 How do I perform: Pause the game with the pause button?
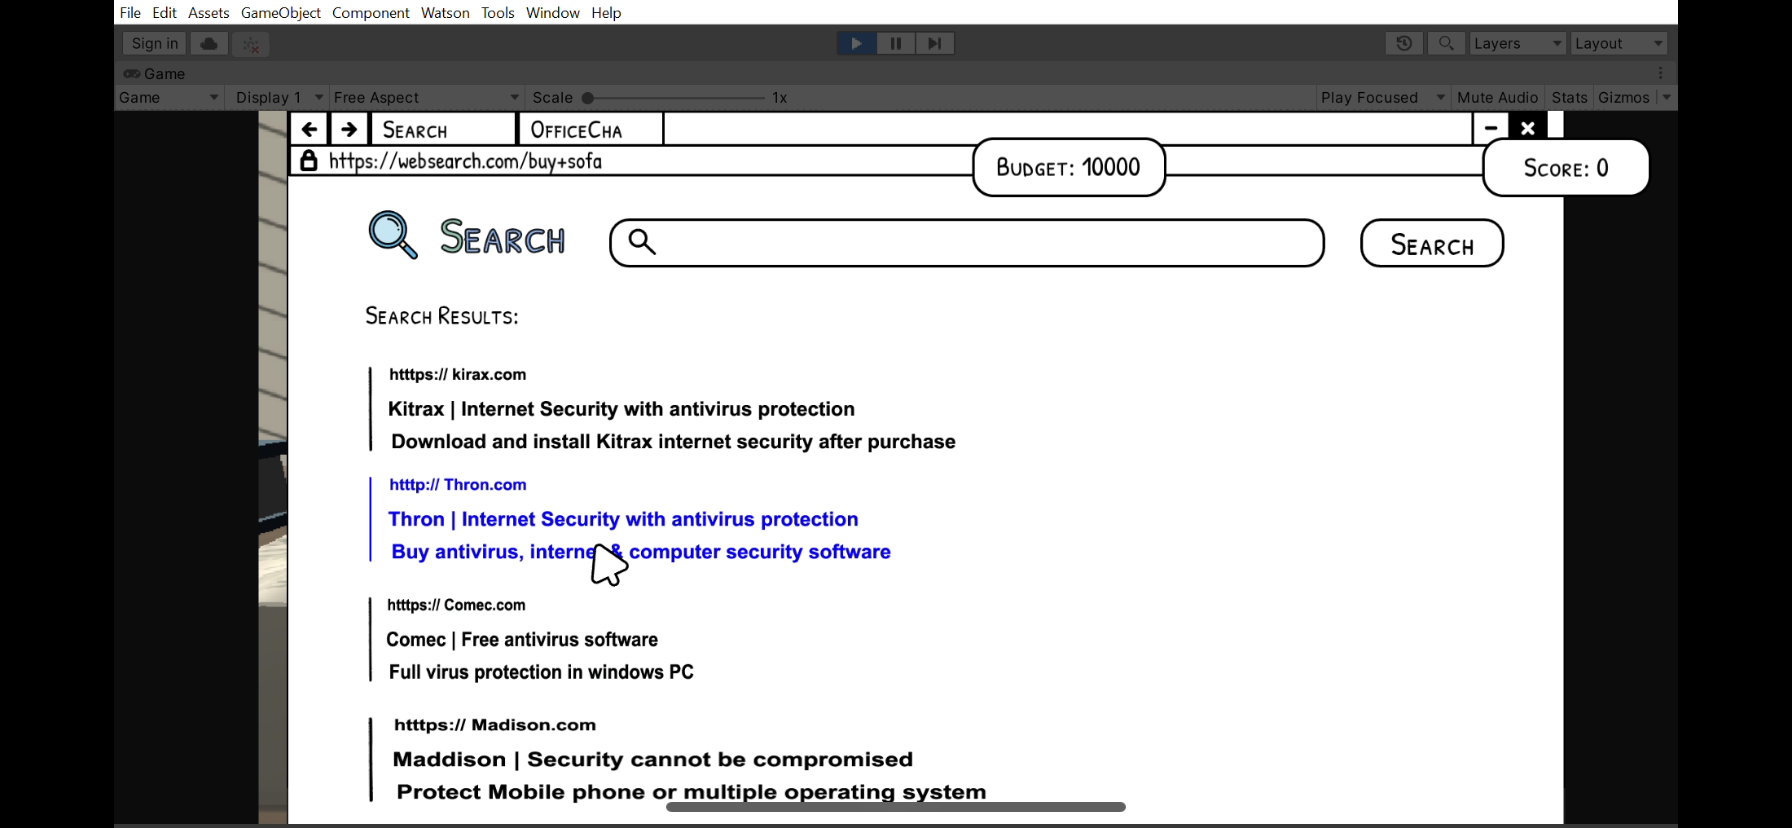click(895, 44)
